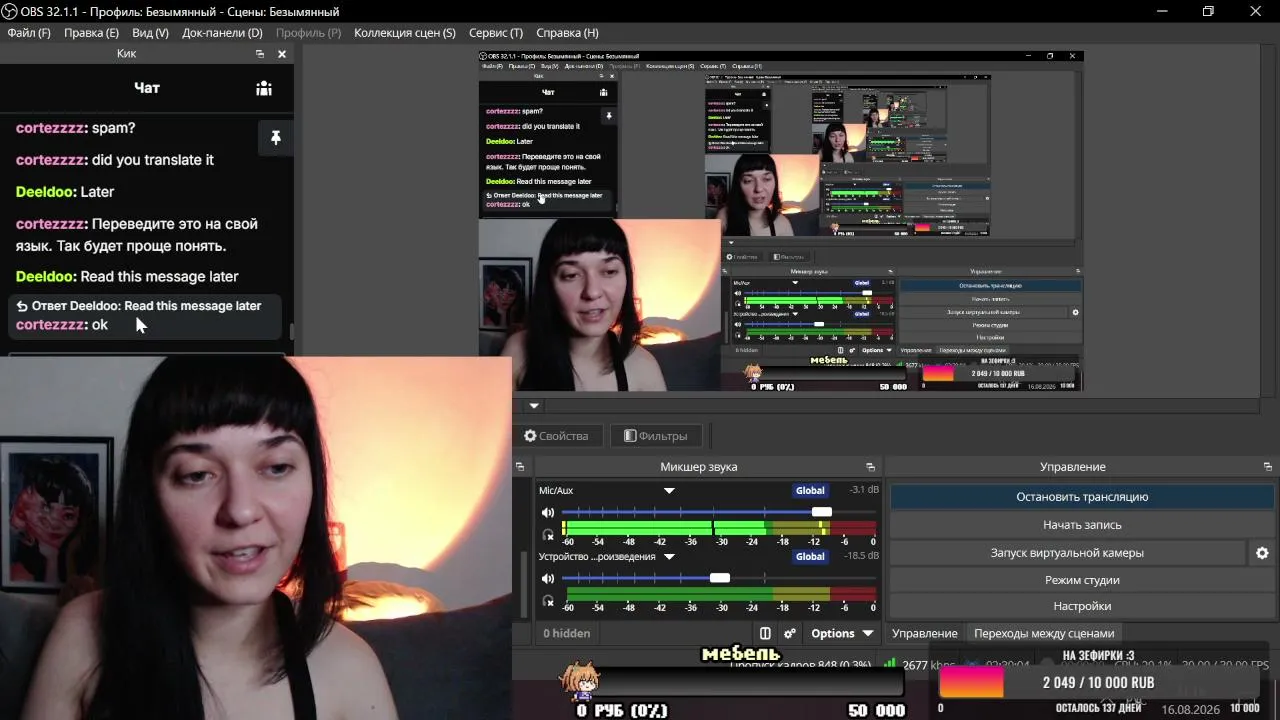The width and height of the screenshot is (1280, 720).
Task: Click the chat message "cortezzzz: spam?"
Action: (x=76, y=128)
